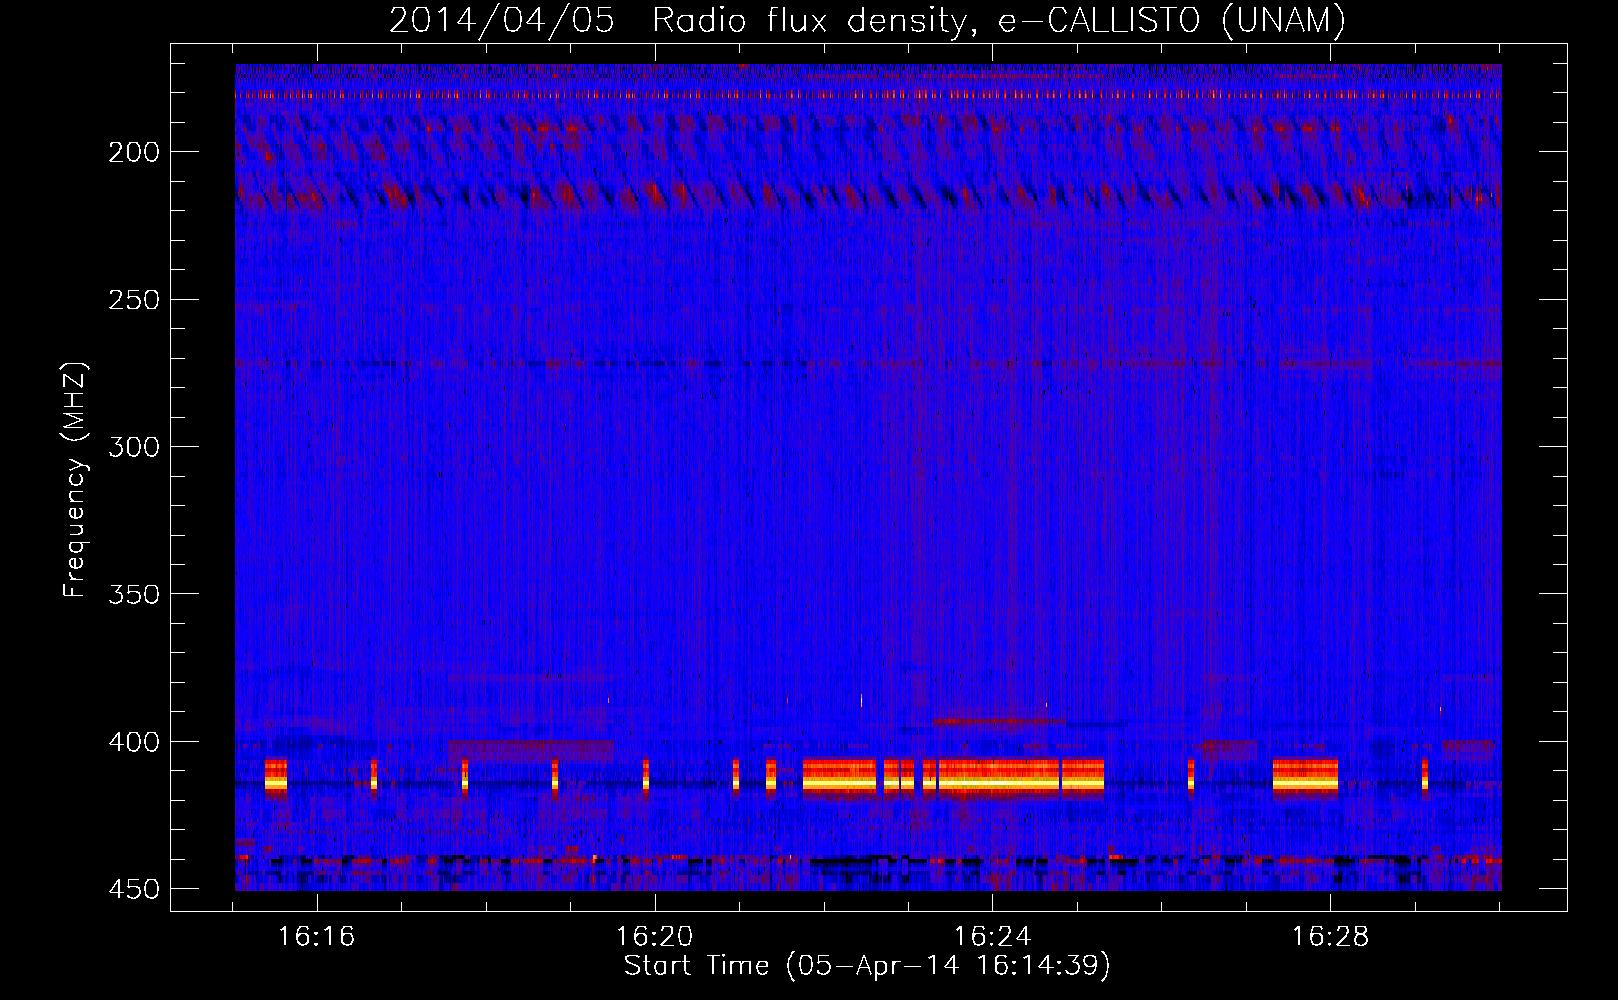Click the bright burst just before 16:28 at 410 MHz
Screen dimensions: 1618x1000
(1305, 776)
